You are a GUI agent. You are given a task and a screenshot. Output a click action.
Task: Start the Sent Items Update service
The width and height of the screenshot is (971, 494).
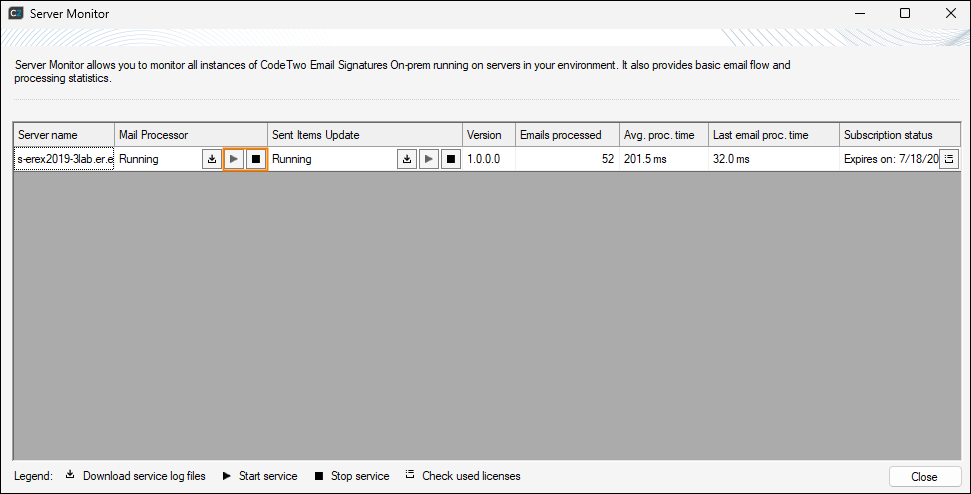tap(429, 159)
